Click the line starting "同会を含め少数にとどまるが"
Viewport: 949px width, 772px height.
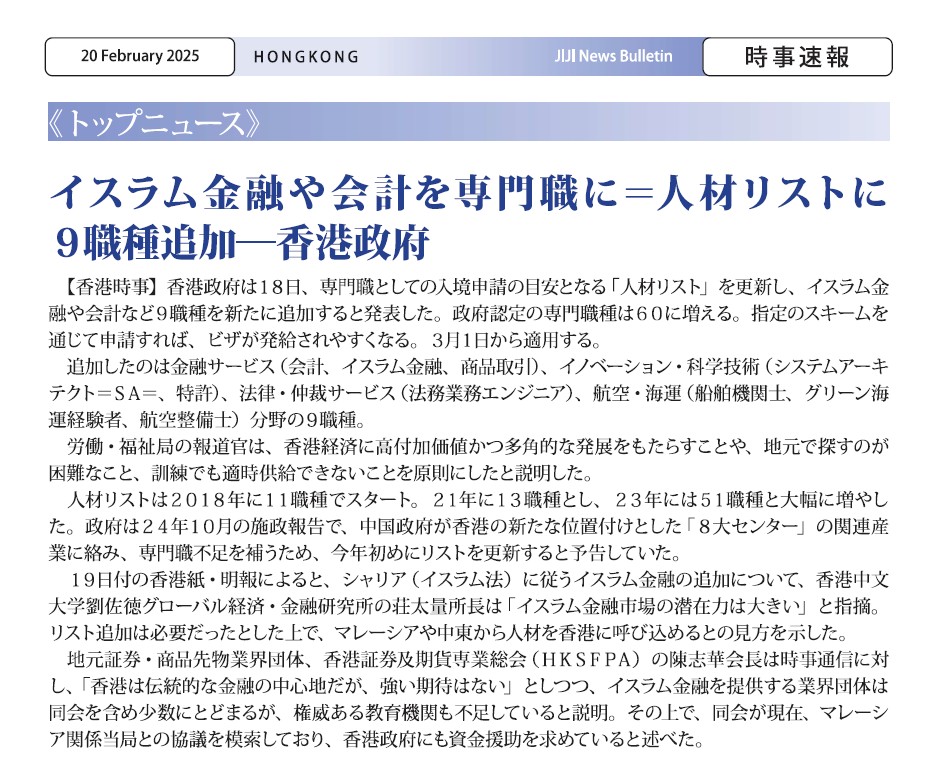point(468,713)
